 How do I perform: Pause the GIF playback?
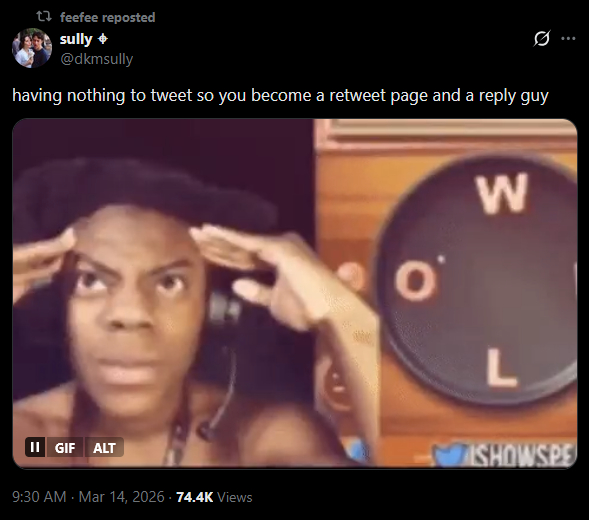(35, 447)
